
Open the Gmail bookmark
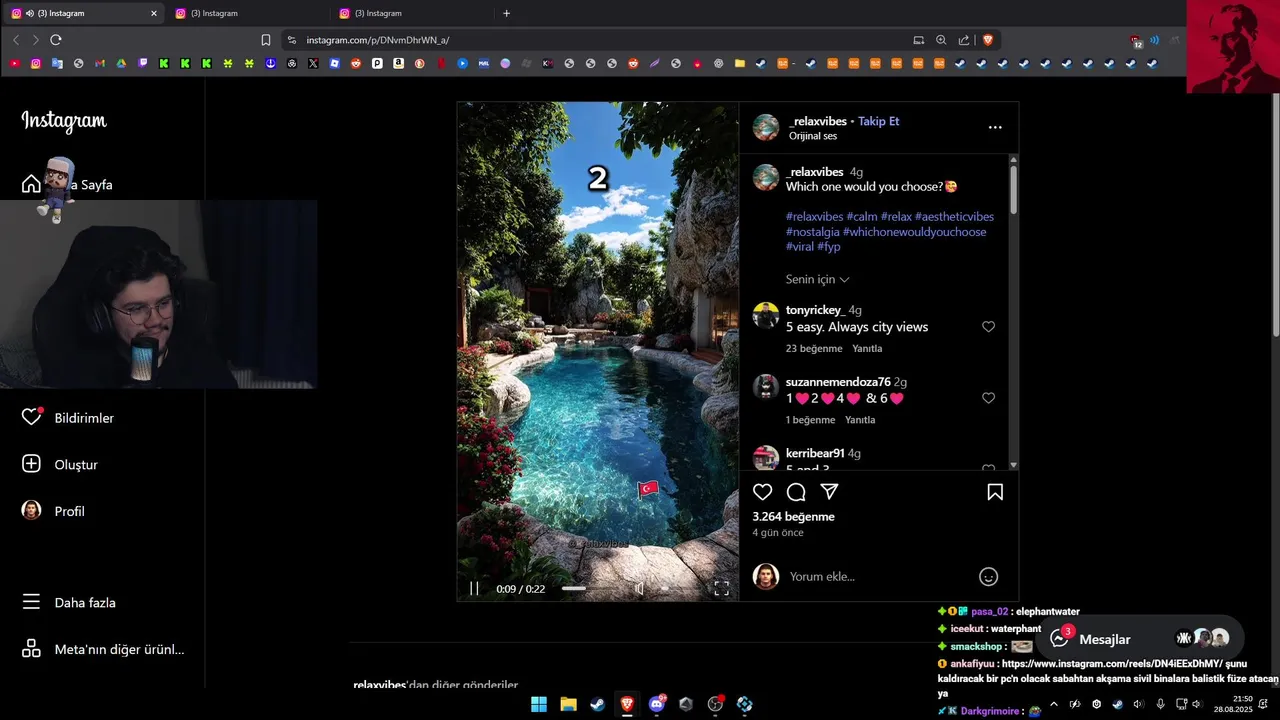click(x=100, y=63)
